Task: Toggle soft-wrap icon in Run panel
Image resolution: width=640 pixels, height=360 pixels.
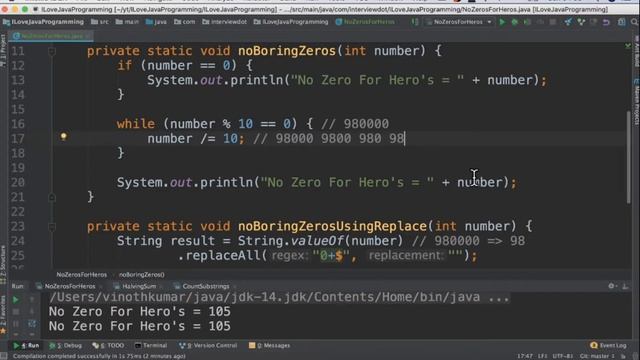Action: coord(32,324)
